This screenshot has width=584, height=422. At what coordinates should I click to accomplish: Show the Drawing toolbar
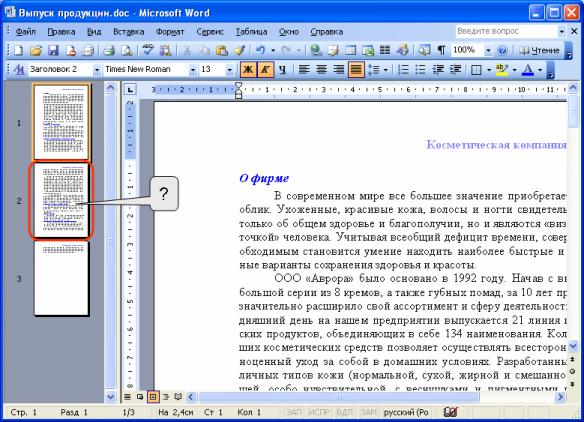click(x=402, y=50)
